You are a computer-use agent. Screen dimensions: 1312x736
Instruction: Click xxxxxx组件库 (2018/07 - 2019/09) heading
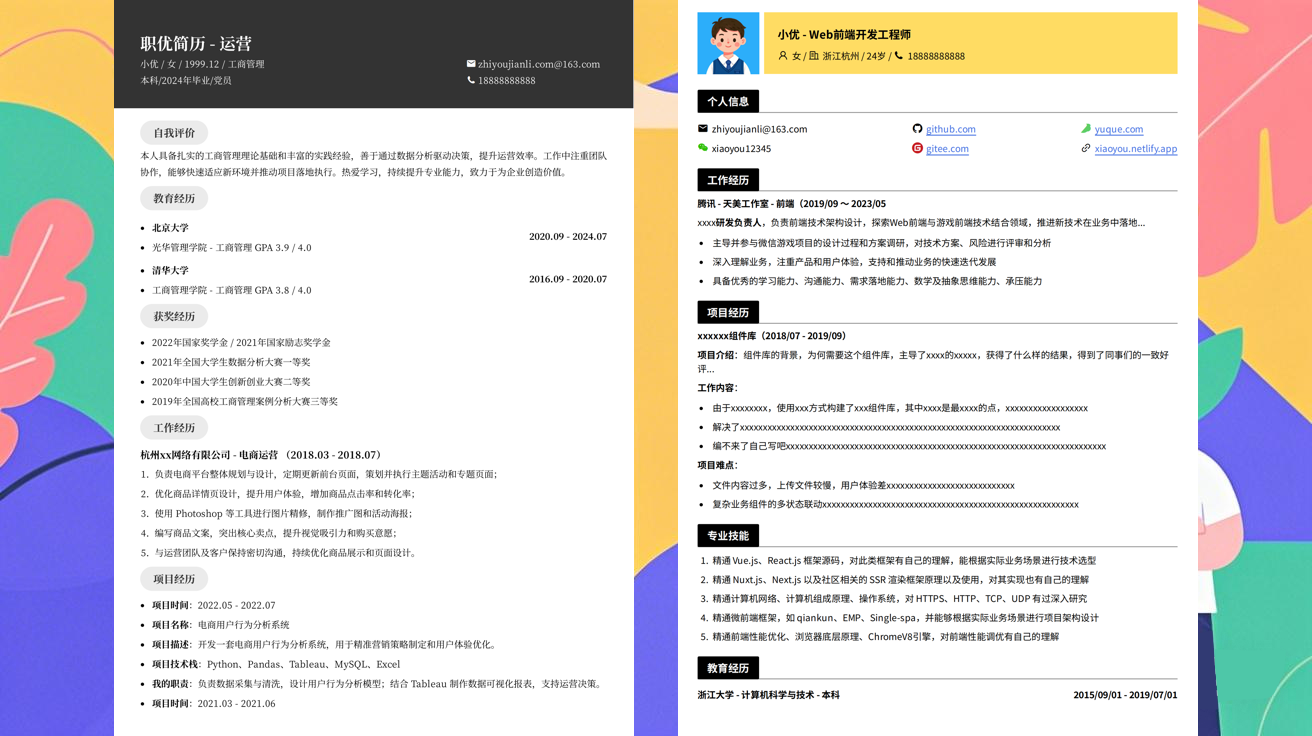pos(772,336)
